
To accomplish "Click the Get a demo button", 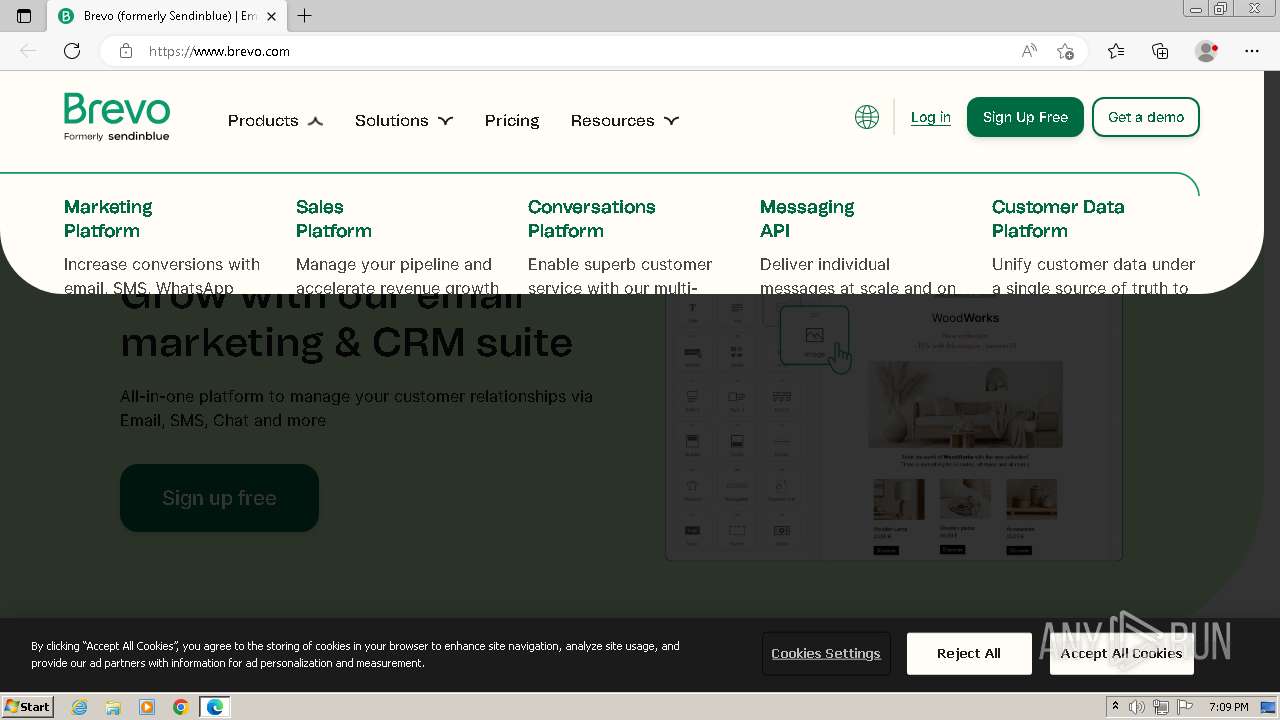I will 1146,117.
